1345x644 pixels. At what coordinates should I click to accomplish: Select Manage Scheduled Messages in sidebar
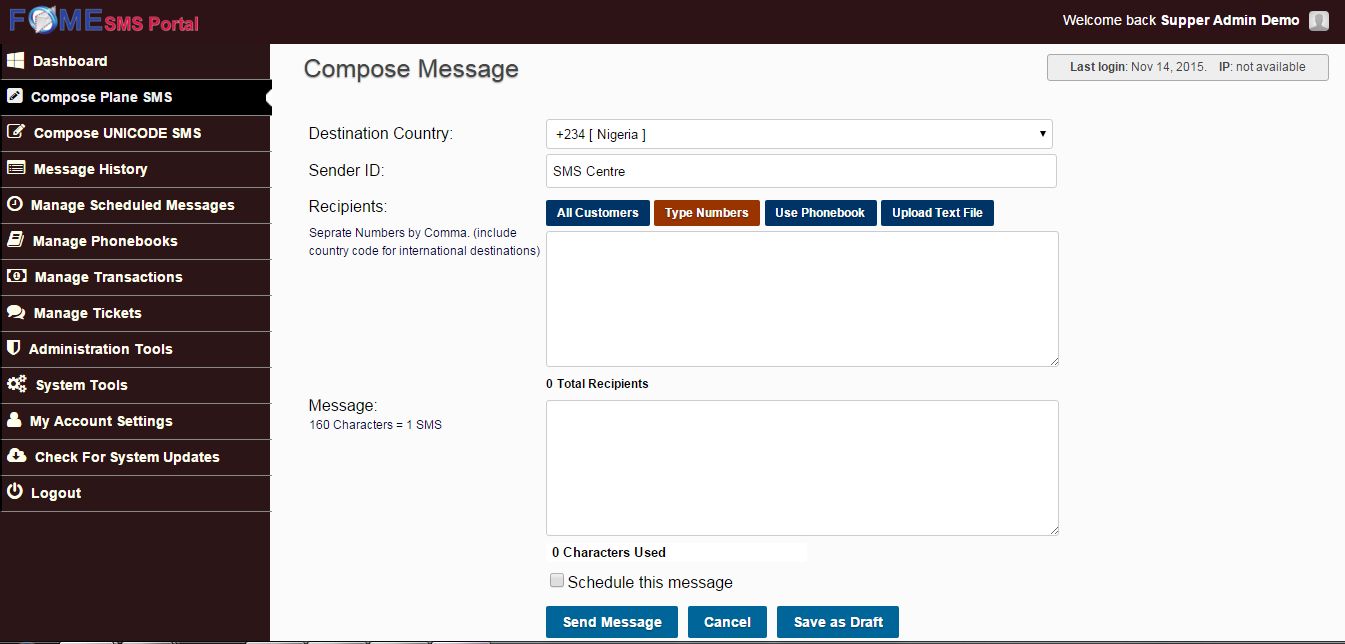click(x=135, y=205)
